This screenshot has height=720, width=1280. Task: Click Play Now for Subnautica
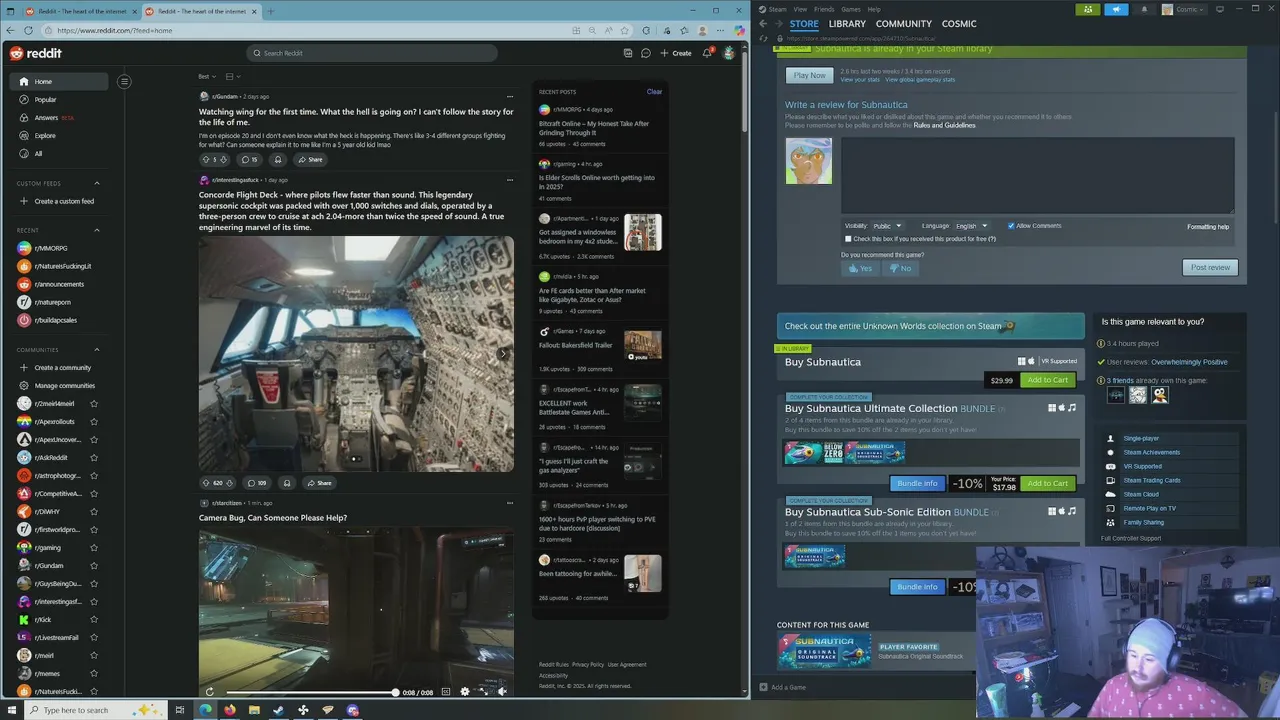click(810, 75)
